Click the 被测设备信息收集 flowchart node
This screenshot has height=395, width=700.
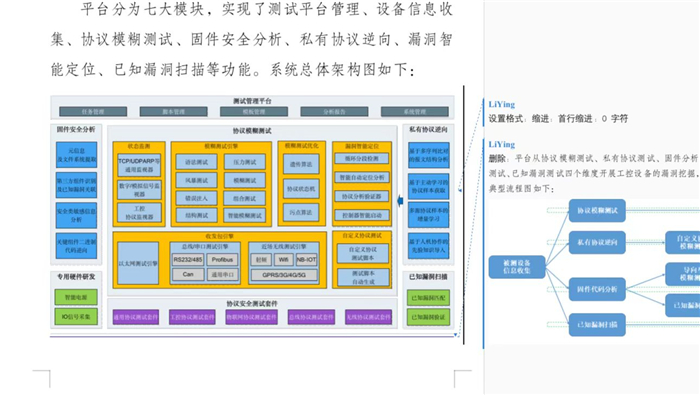517,267
